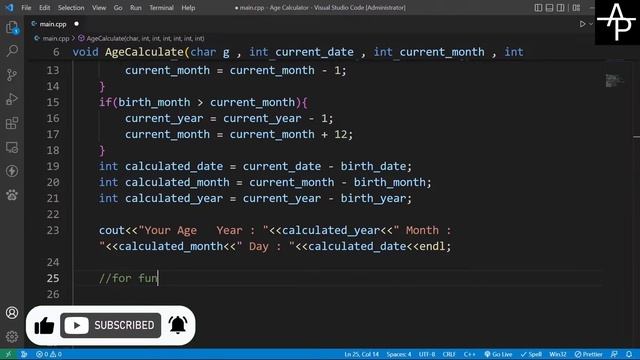Click CRLF end of line setting
Image resolution: width=640 pixels, height=360 pixels.
[x=449, y=354]
